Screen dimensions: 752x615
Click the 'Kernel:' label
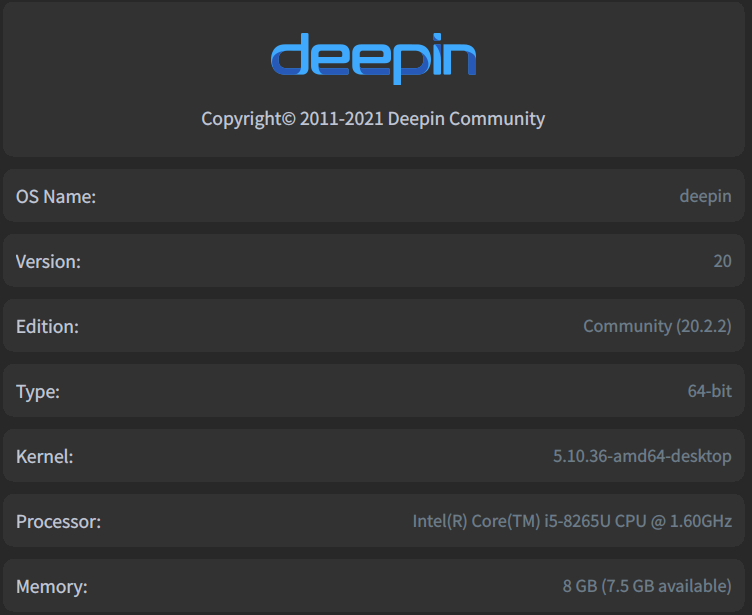point(45,457)
